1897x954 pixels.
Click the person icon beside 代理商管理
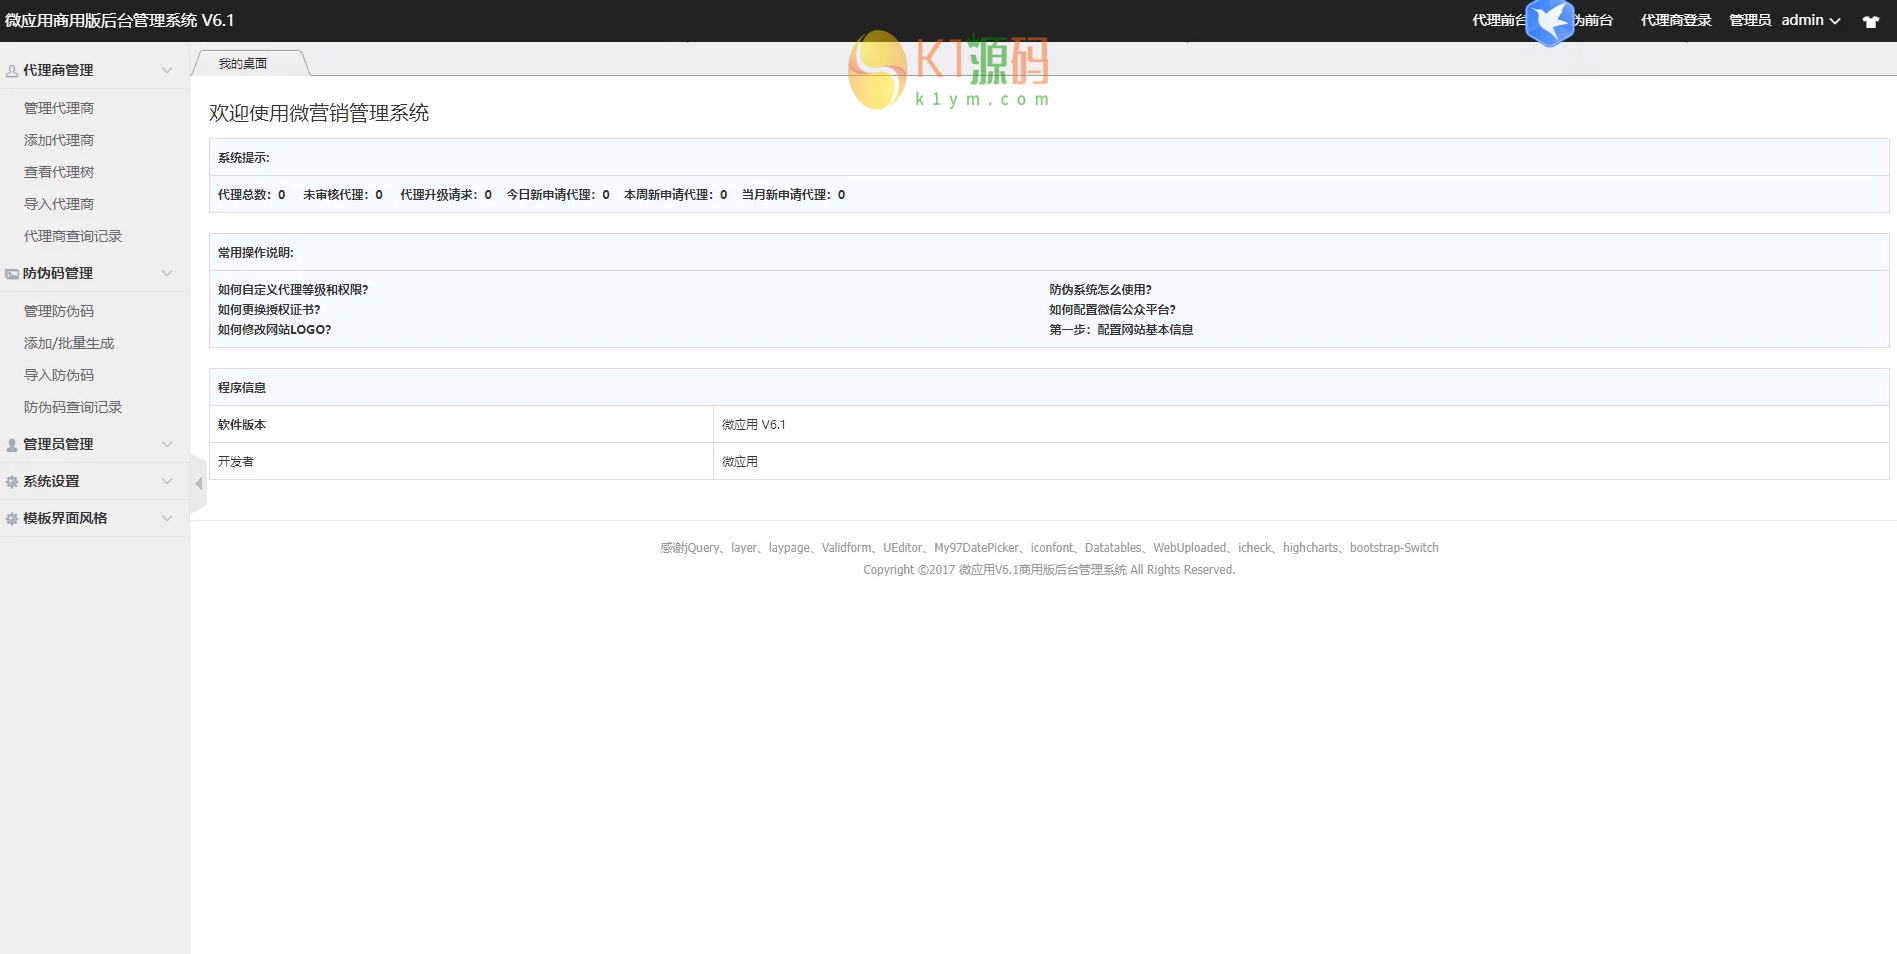(12, 71)
